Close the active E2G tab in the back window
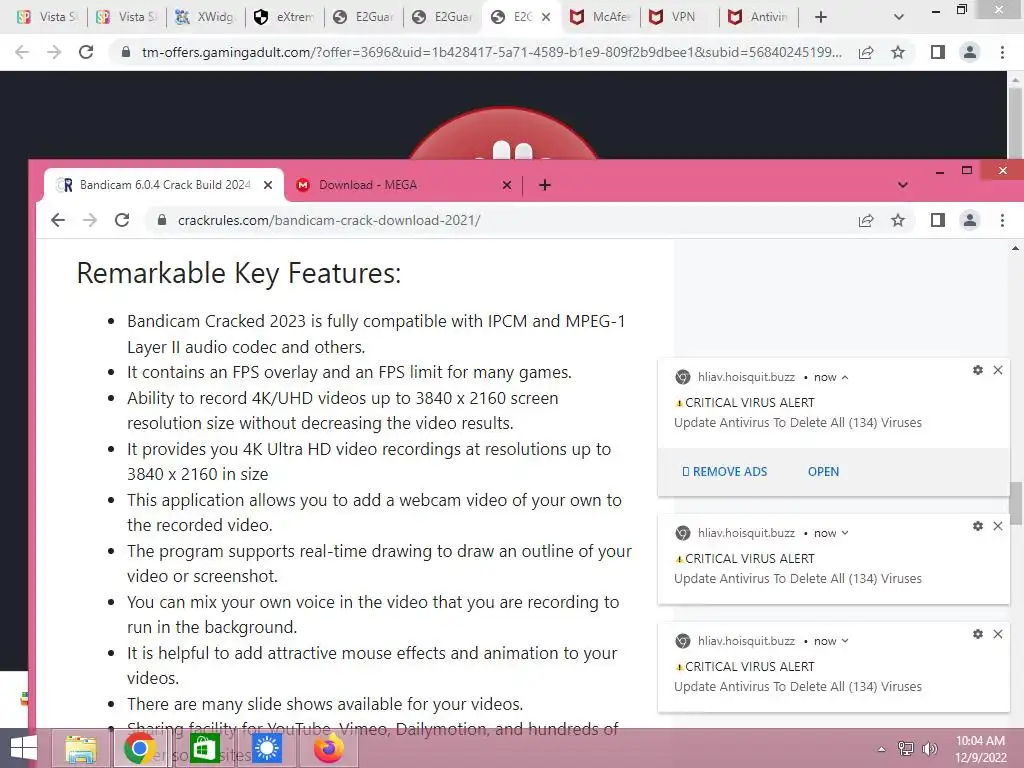 click(x=546, y=17)
